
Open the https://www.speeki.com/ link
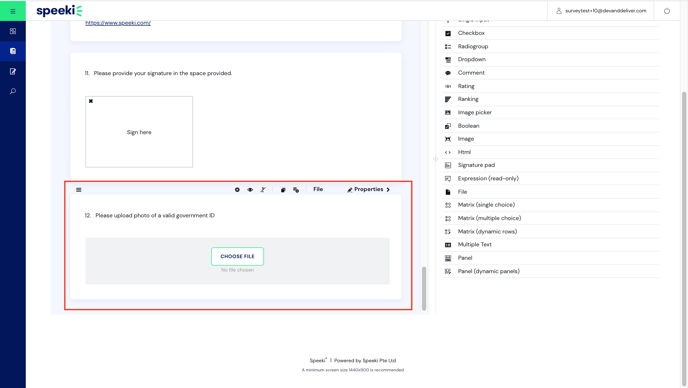pos(118,23)
